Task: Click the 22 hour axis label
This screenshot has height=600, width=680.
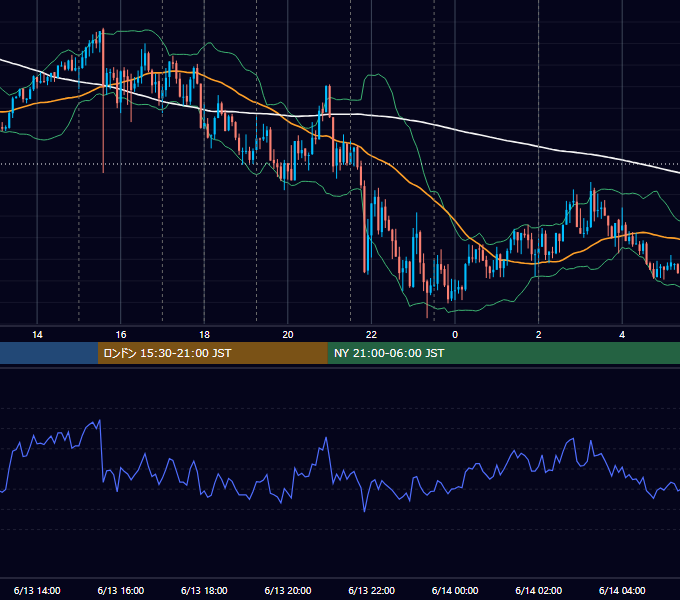Action: (x=371, y=335)
